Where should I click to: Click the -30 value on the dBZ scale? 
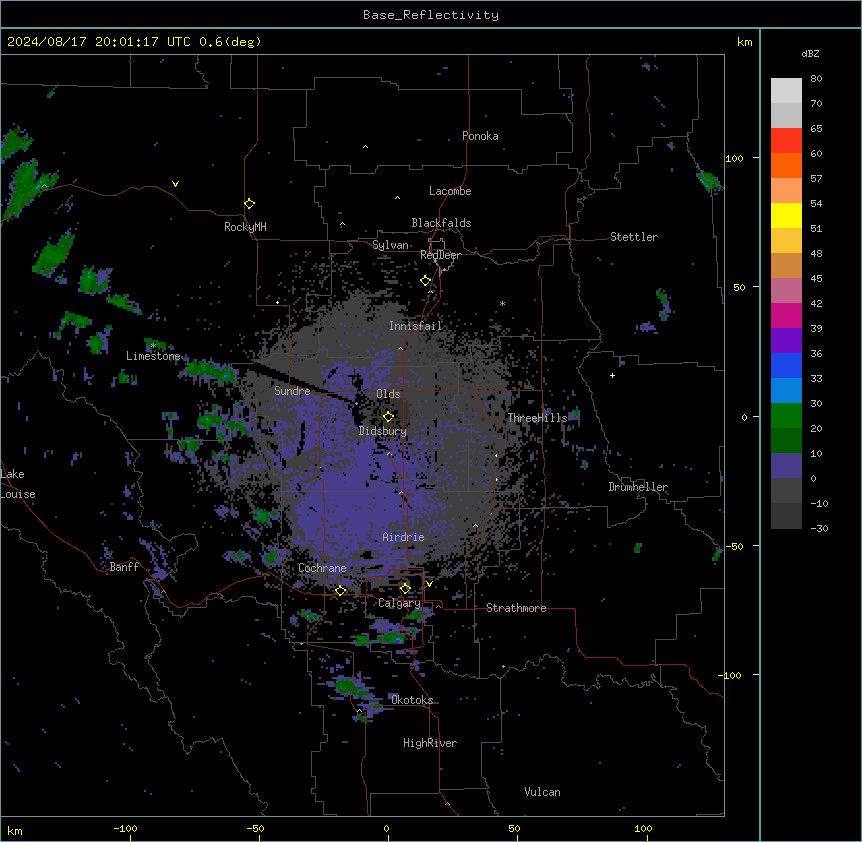[819, 528]
